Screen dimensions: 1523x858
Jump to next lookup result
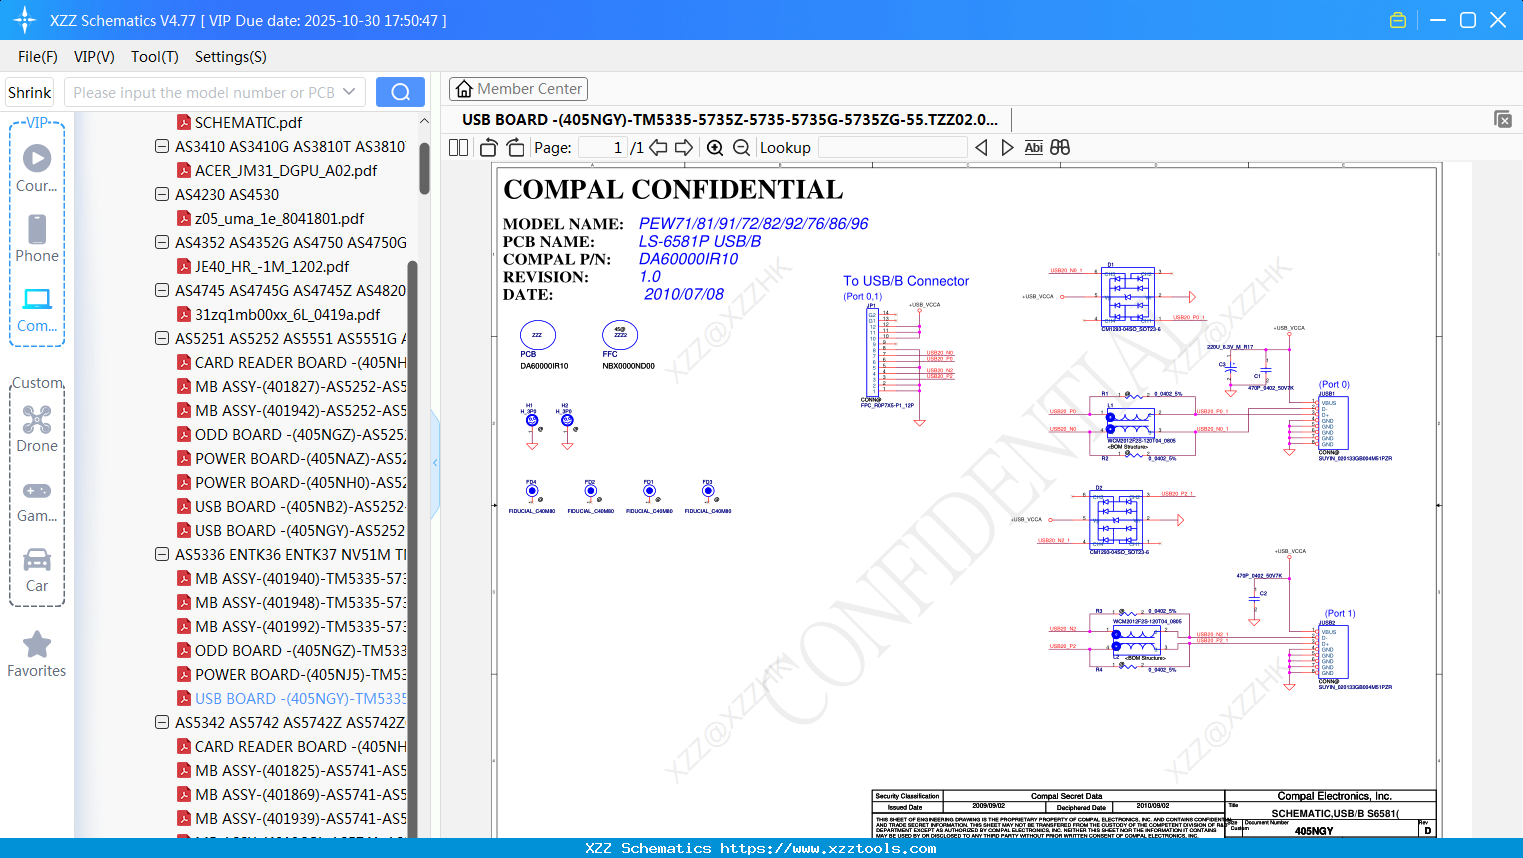coord(1007,148)
